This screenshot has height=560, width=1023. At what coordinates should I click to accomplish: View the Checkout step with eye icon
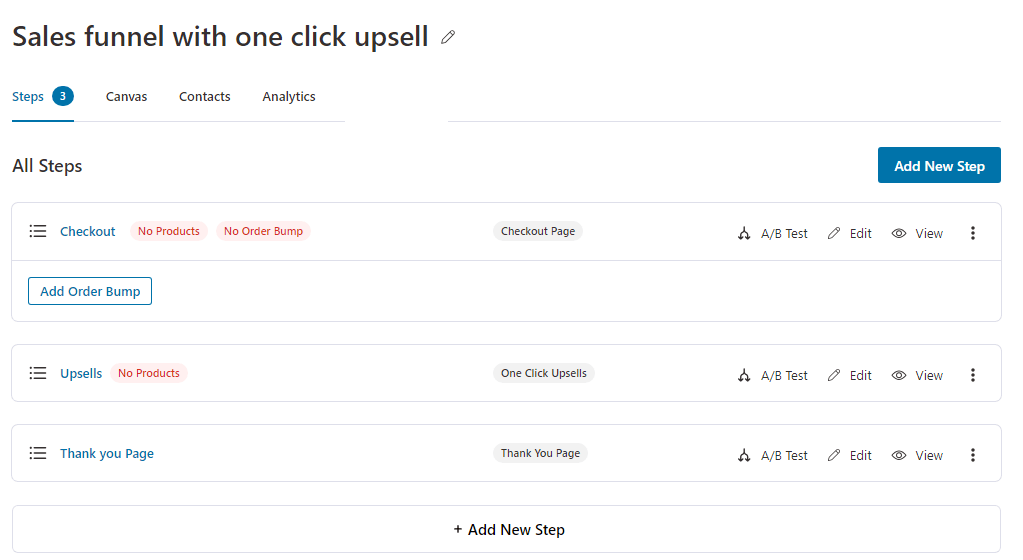click(x=917, y=233)
